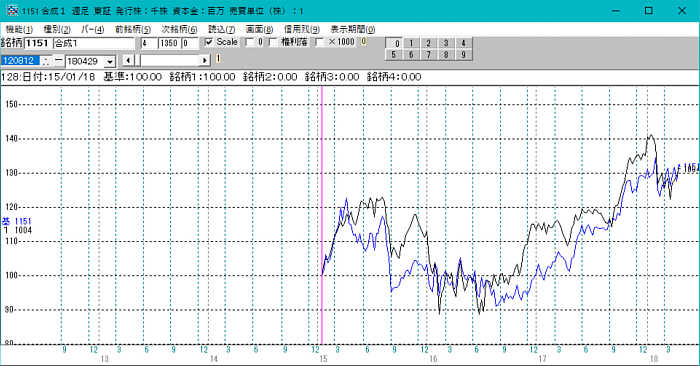Click the horizontal scrollbar track
This screenshot has height=366, width=700.
point(170,60)
